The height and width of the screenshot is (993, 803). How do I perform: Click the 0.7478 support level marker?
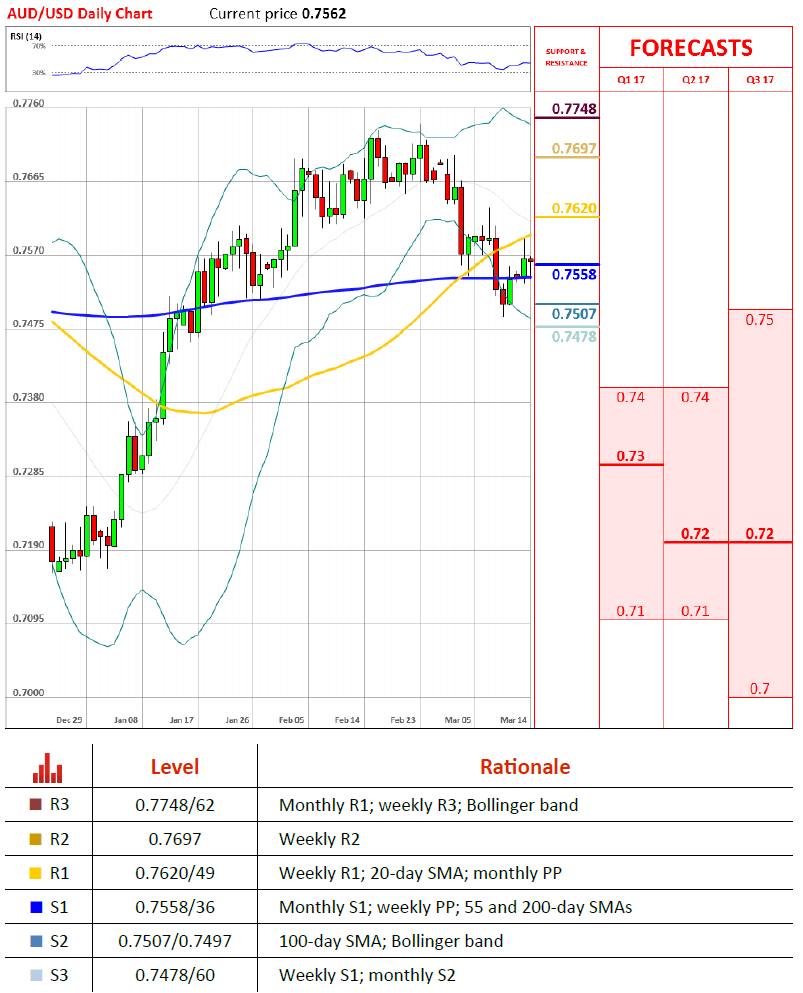coord(574,336)
